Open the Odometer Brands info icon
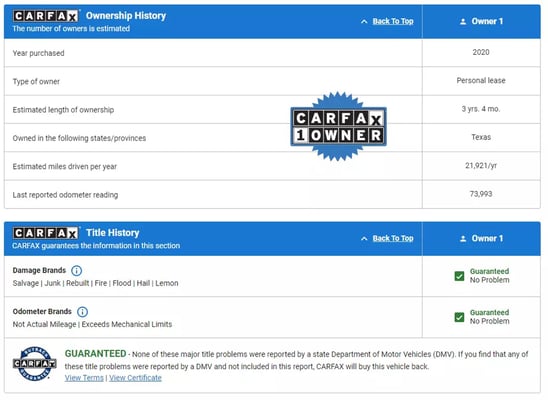This screenshot has height=400, width=548. click(x=82, y=312)
